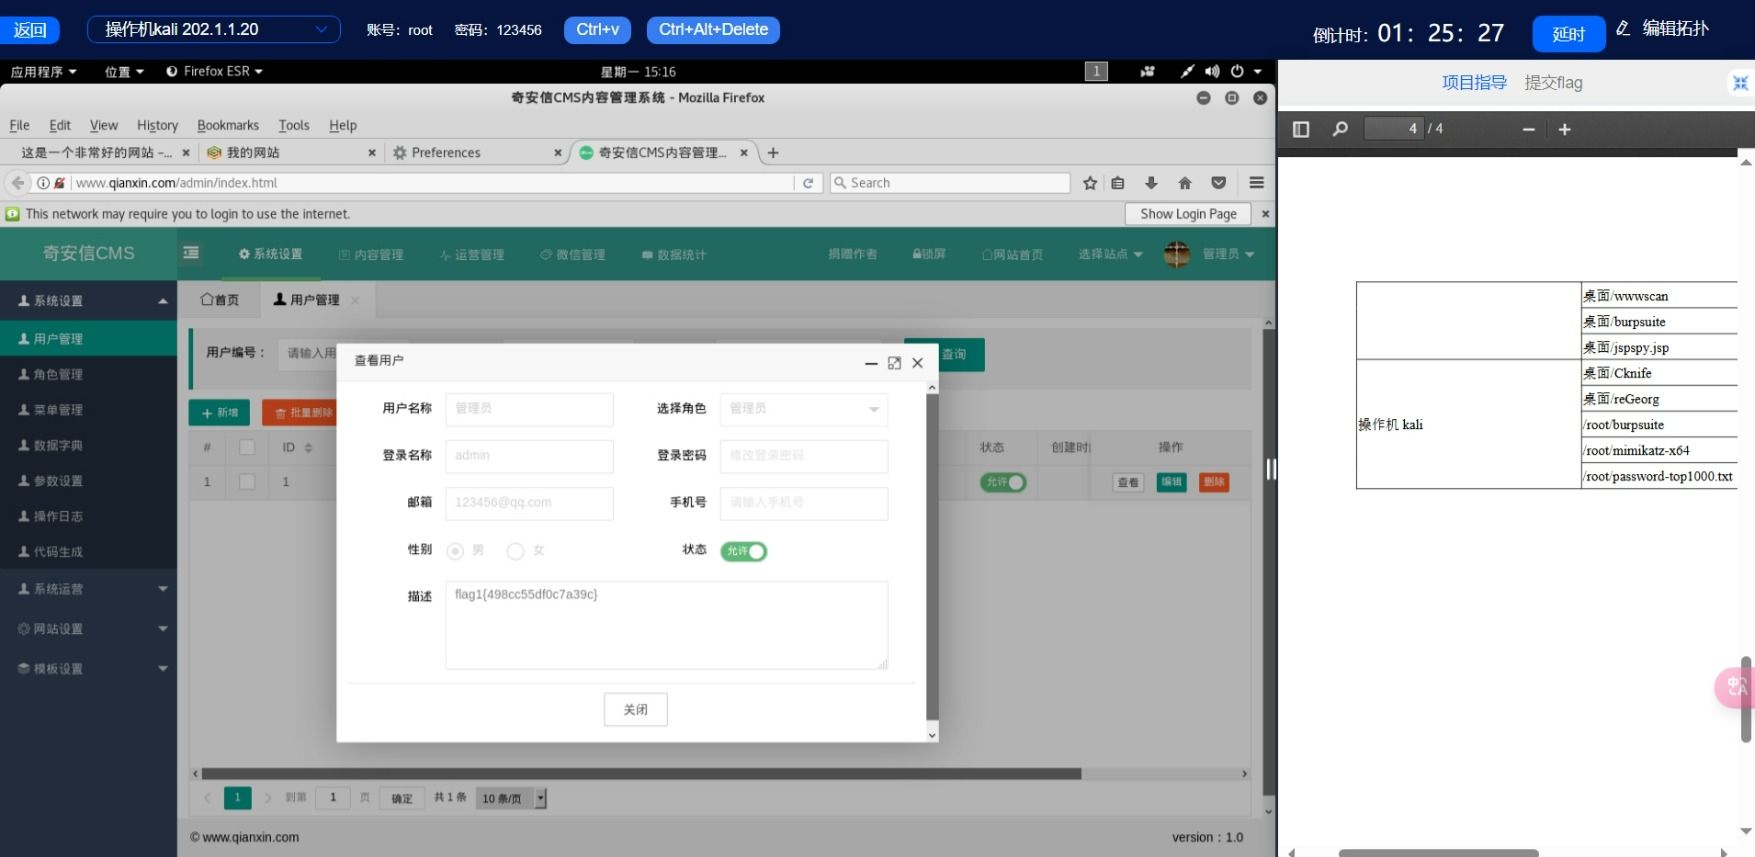
Task: Switch to the 我的网站 tab
Action: point(289,153)
